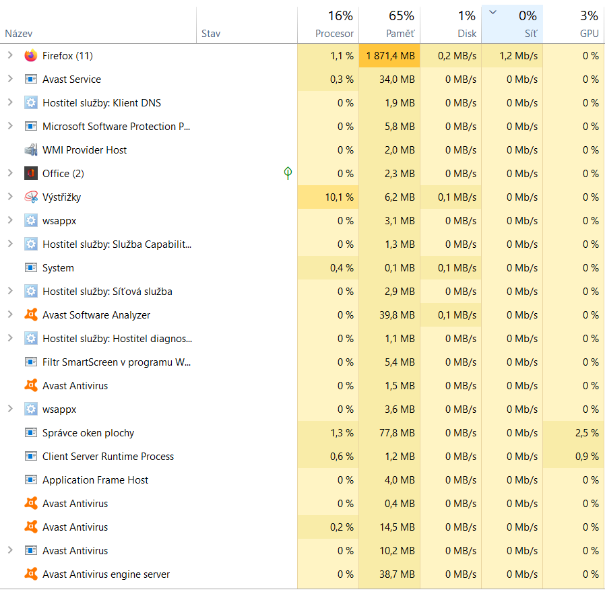Sort by the Stav column header
The width and height of the screenshot is (605, 600).
pos(247,25)
